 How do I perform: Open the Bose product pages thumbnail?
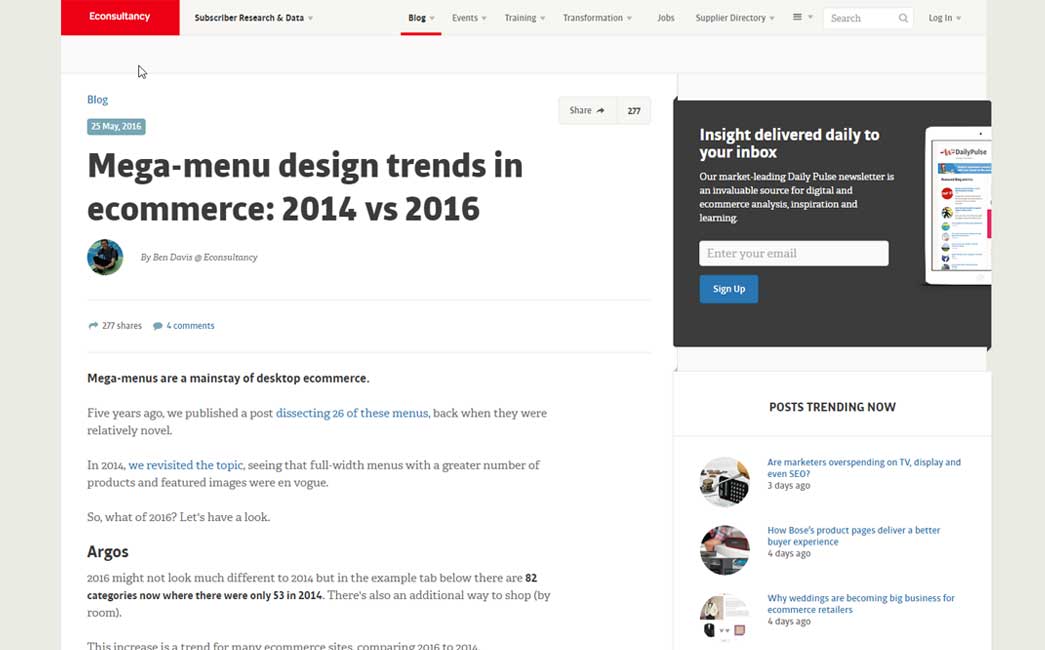point(724,549)
